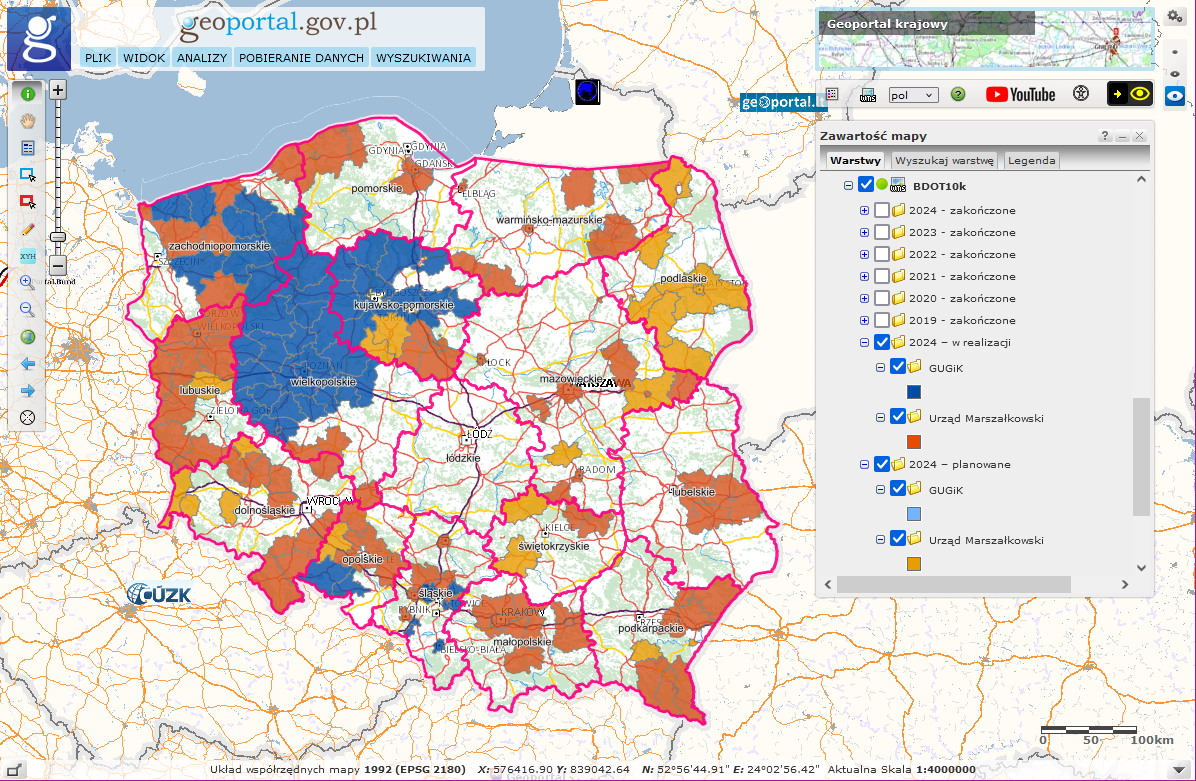
Task: Open the POBIERANIE DANYCH menu
Action: 301,57
